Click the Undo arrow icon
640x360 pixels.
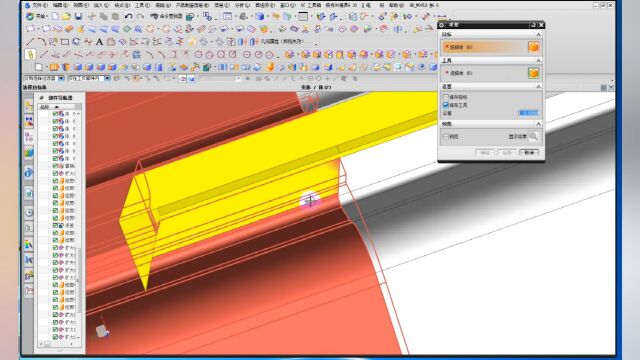[128, 16]
